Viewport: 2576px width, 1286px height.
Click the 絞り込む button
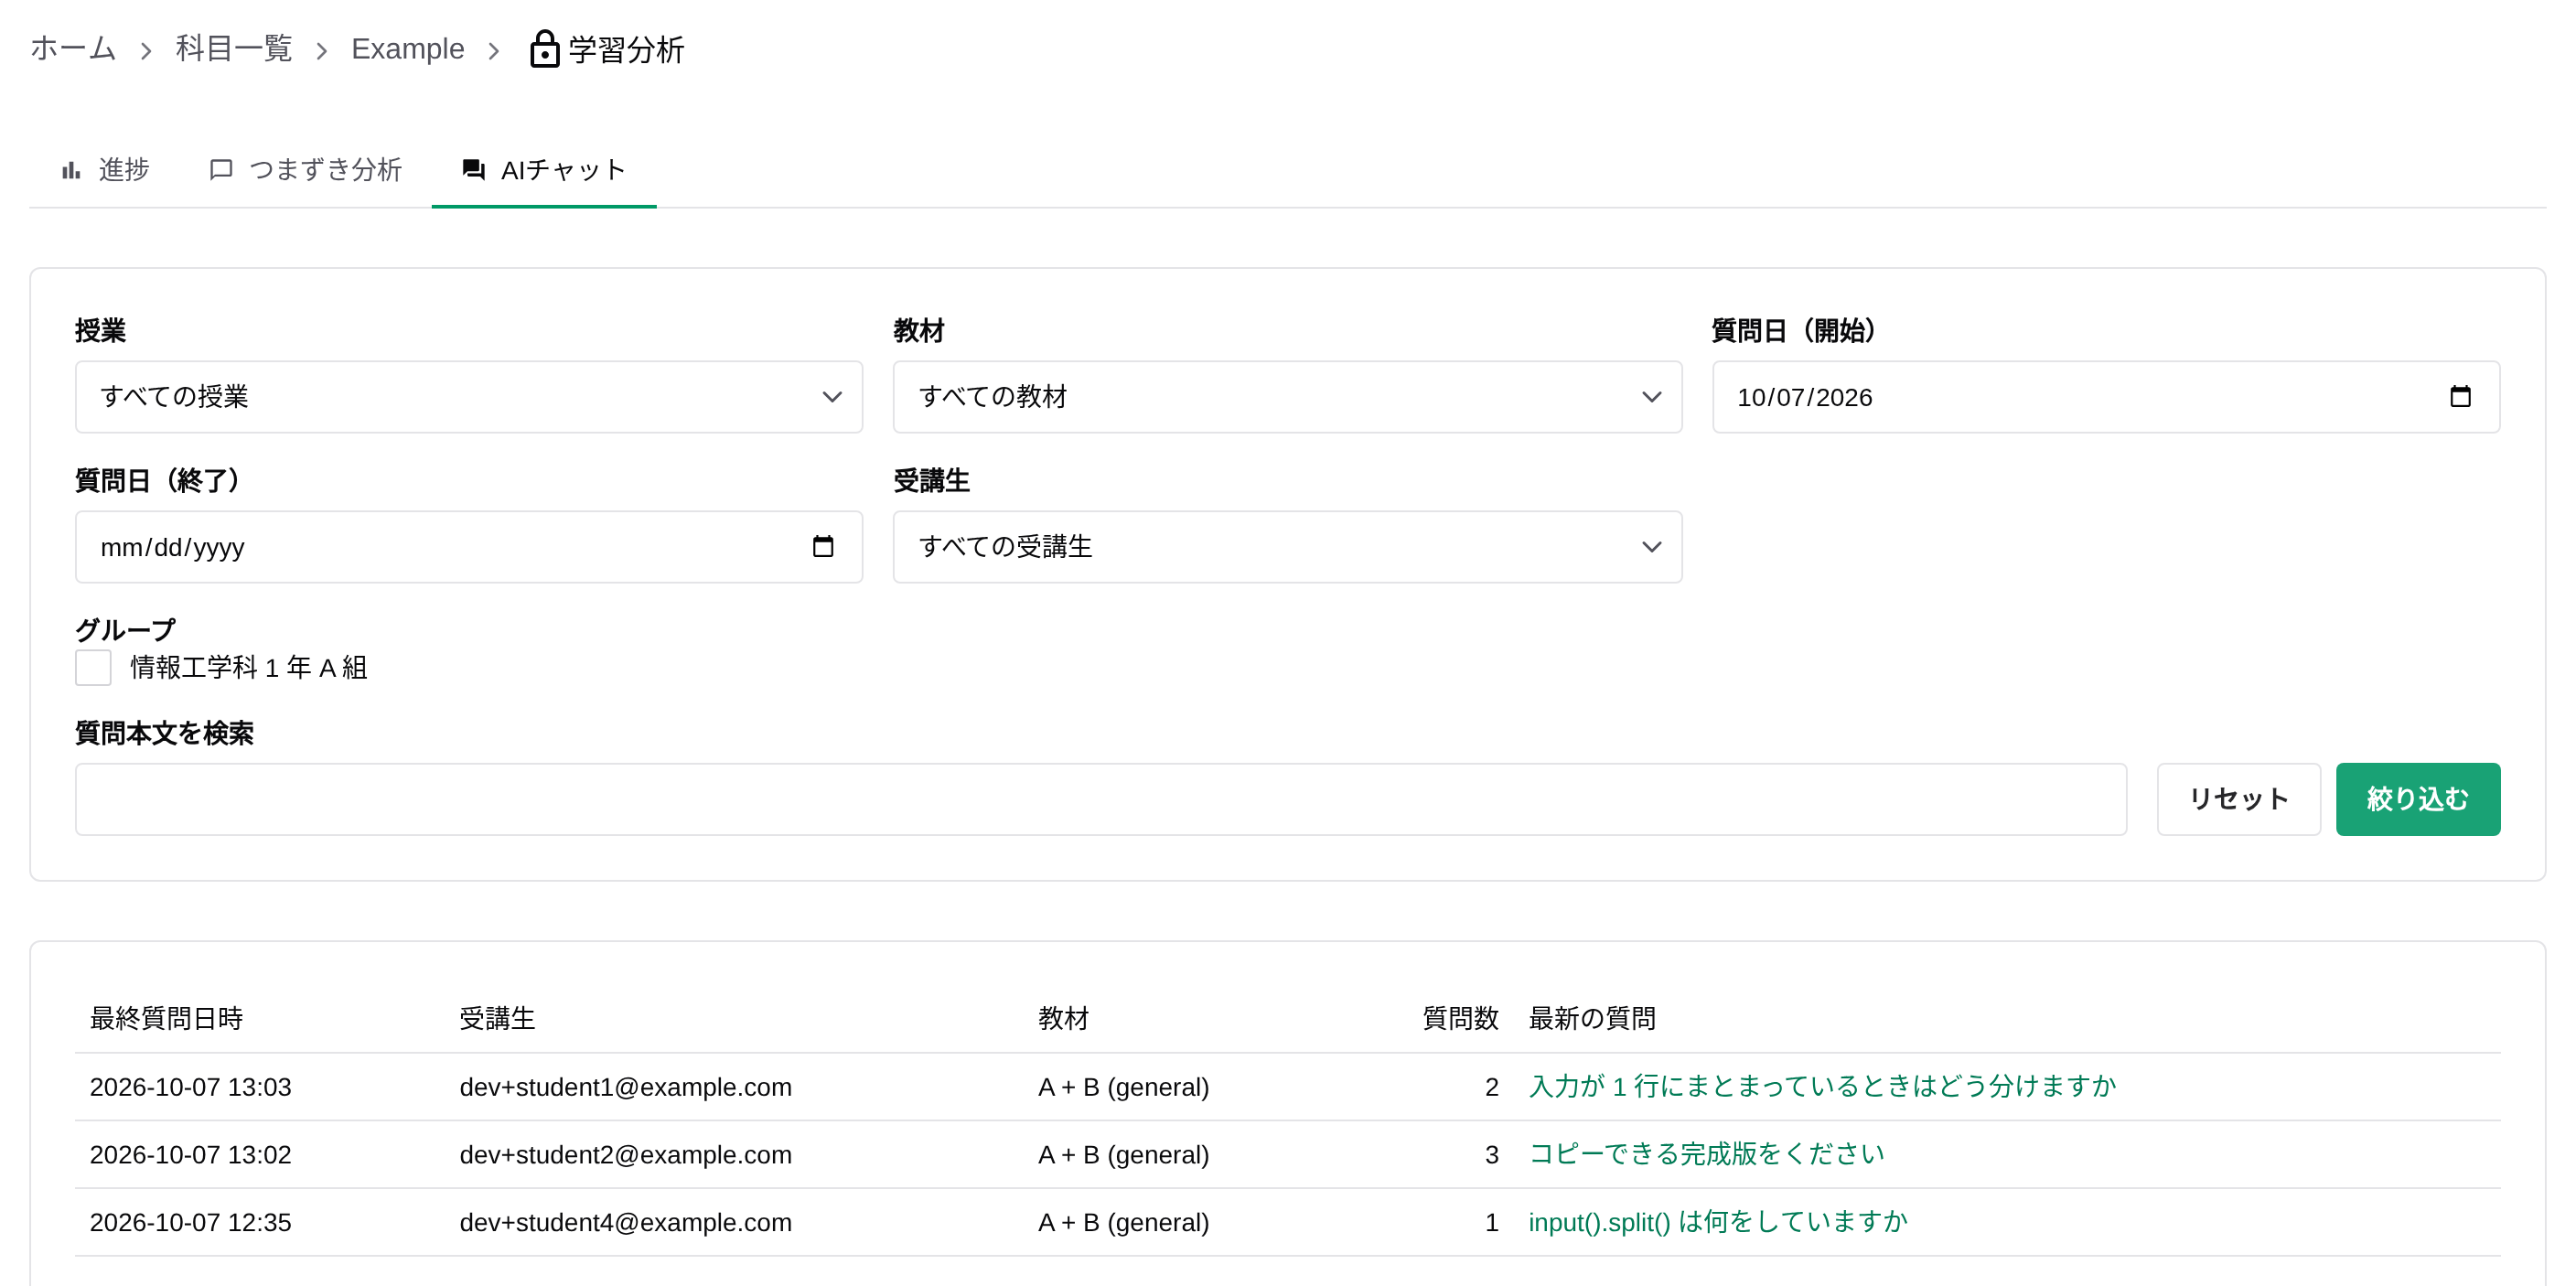(2417, 799)
